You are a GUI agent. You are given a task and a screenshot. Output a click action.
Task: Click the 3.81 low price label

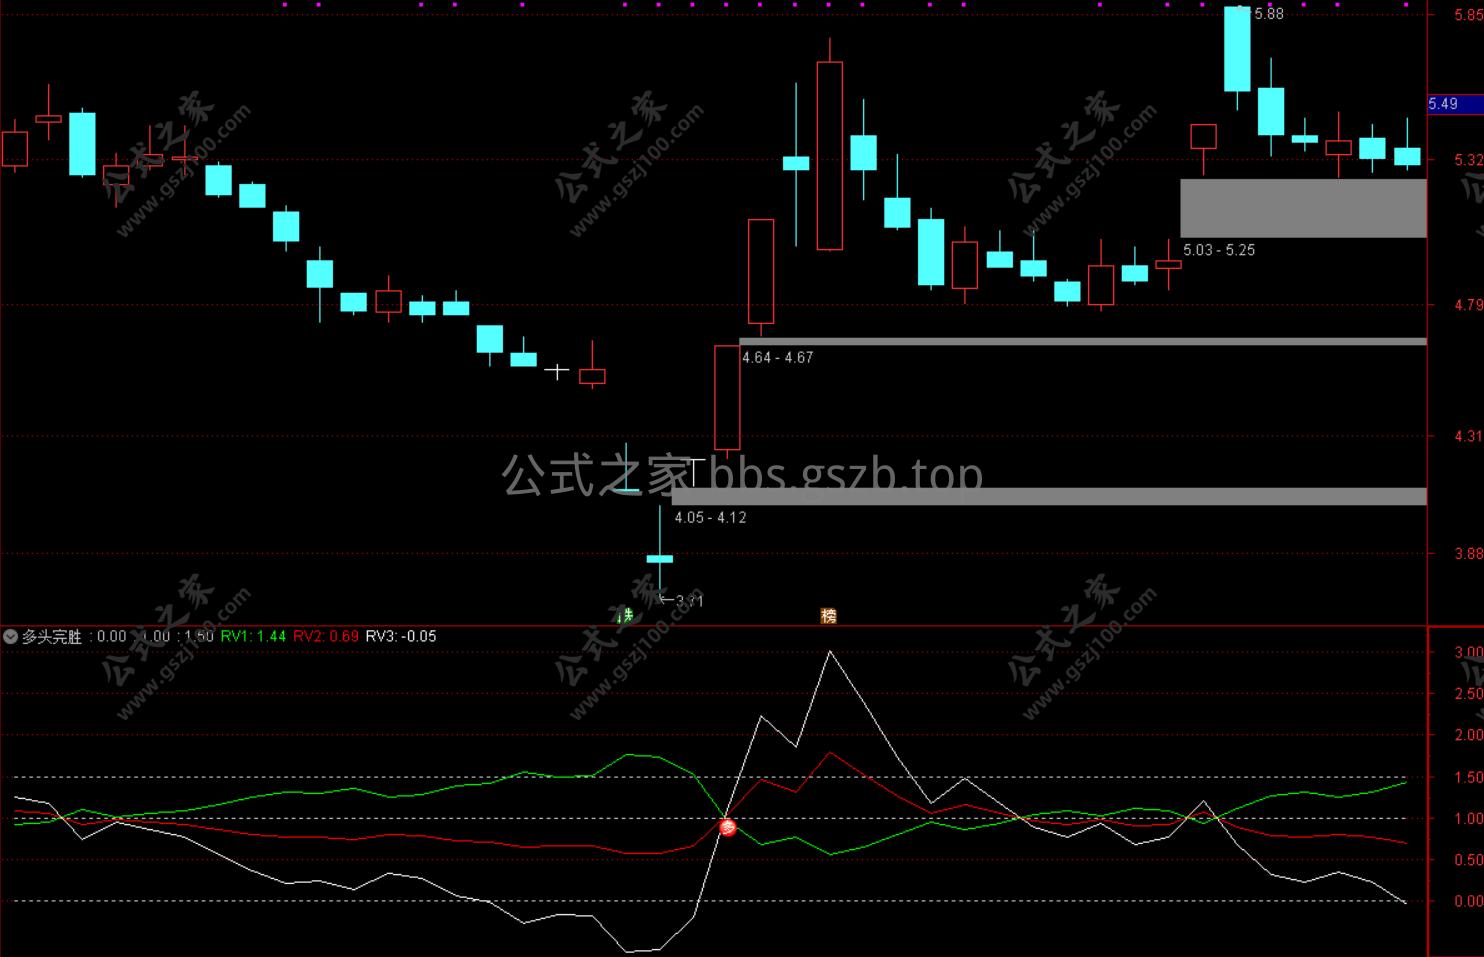689,601
